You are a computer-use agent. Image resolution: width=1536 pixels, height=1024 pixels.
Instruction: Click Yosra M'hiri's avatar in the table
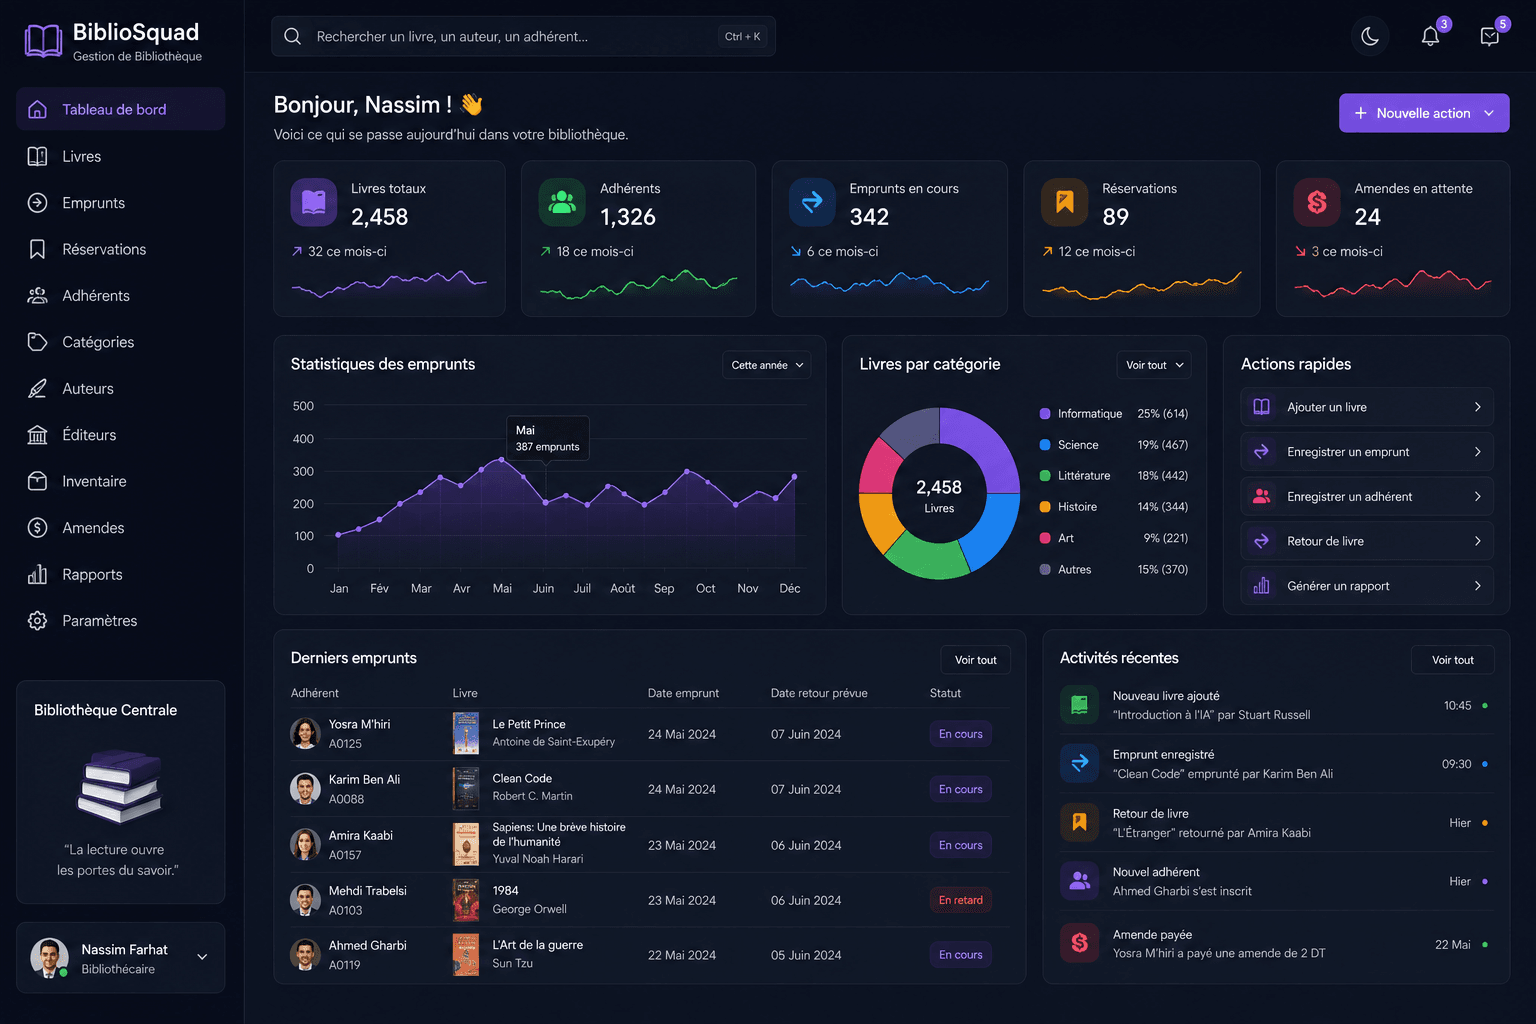coord(305,733)
